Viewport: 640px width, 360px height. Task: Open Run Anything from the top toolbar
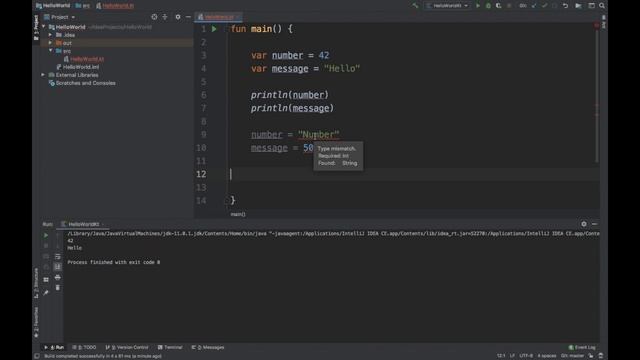coord(578,6)
